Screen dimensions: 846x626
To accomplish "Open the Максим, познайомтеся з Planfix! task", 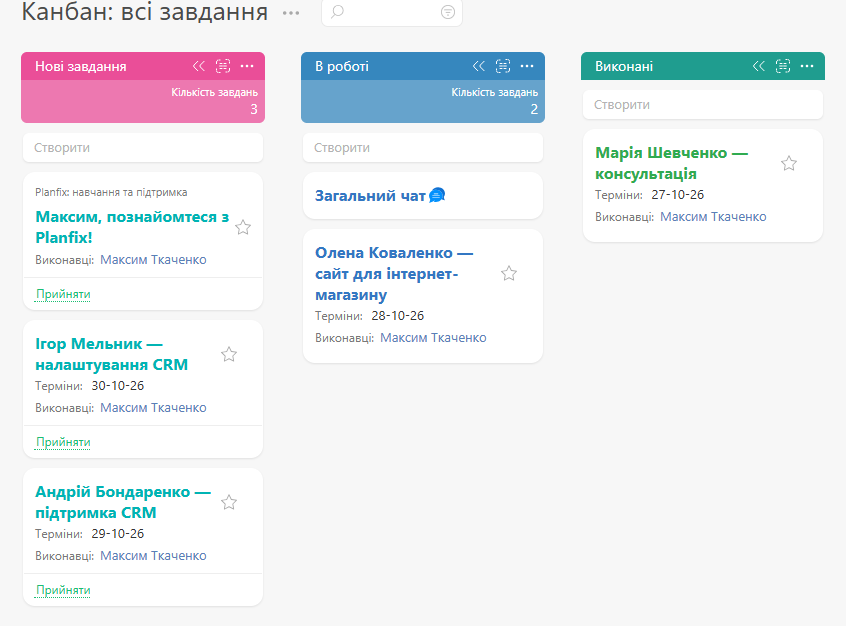I will click(x=132, y=227).
